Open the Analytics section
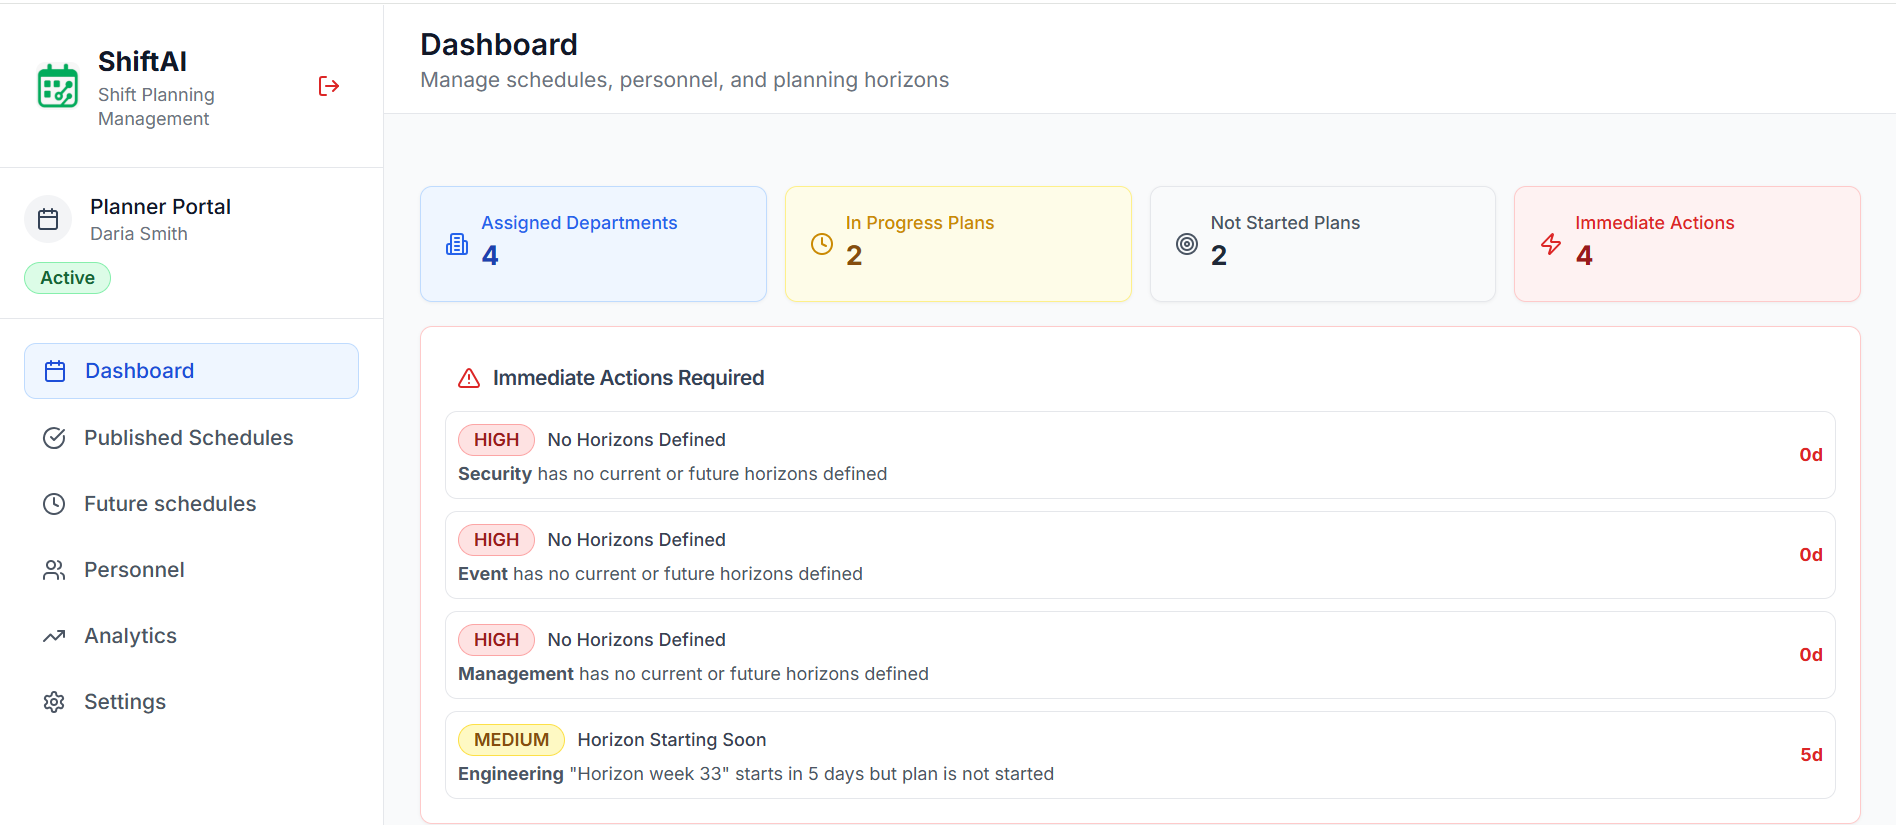The width and height of the screenshot is (1896, 825). [x=130, y=636]
